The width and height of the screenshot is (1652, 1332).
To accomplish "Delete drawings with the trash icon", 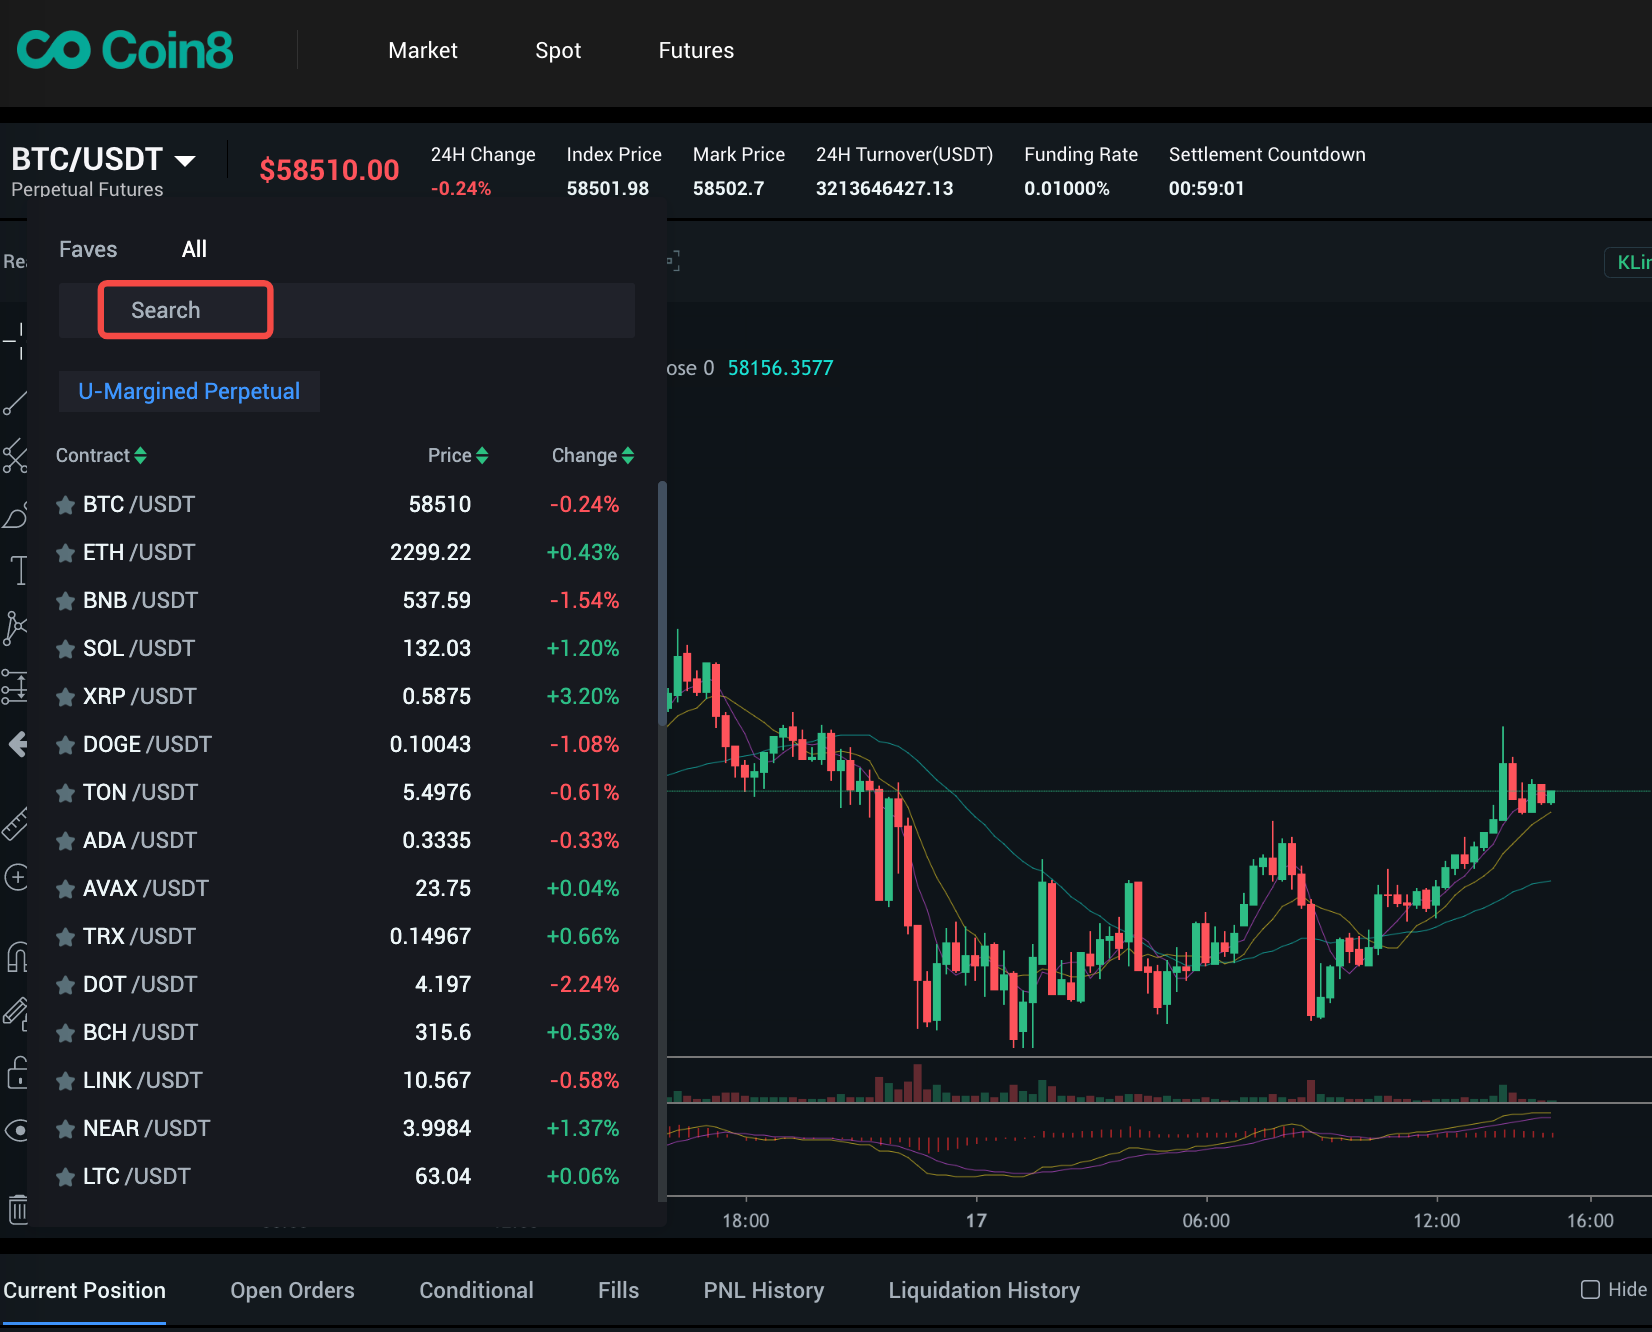I will point(18,1209).
